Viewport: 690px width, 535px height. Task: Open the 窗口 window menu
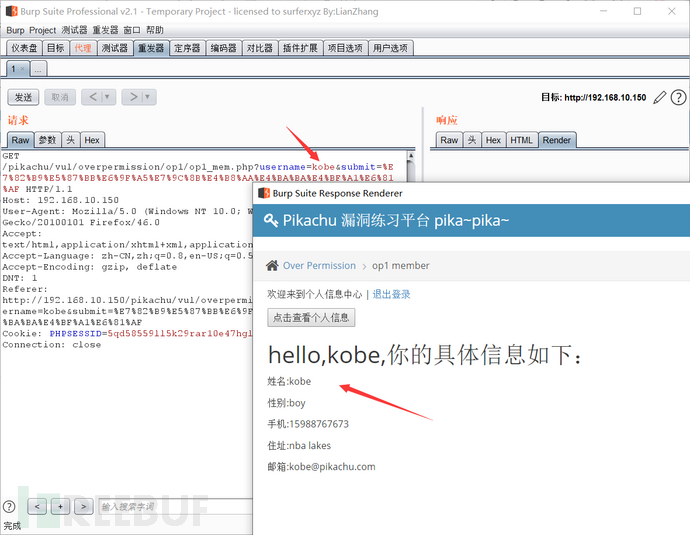(132, 30)
